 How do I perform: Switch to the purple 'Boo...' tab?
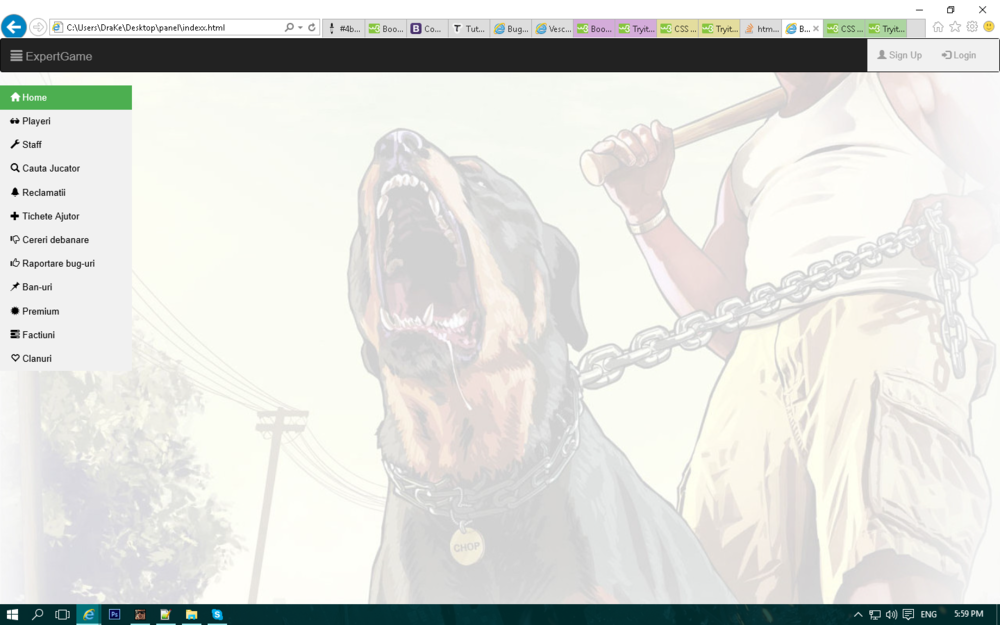[x=594, y=28]
